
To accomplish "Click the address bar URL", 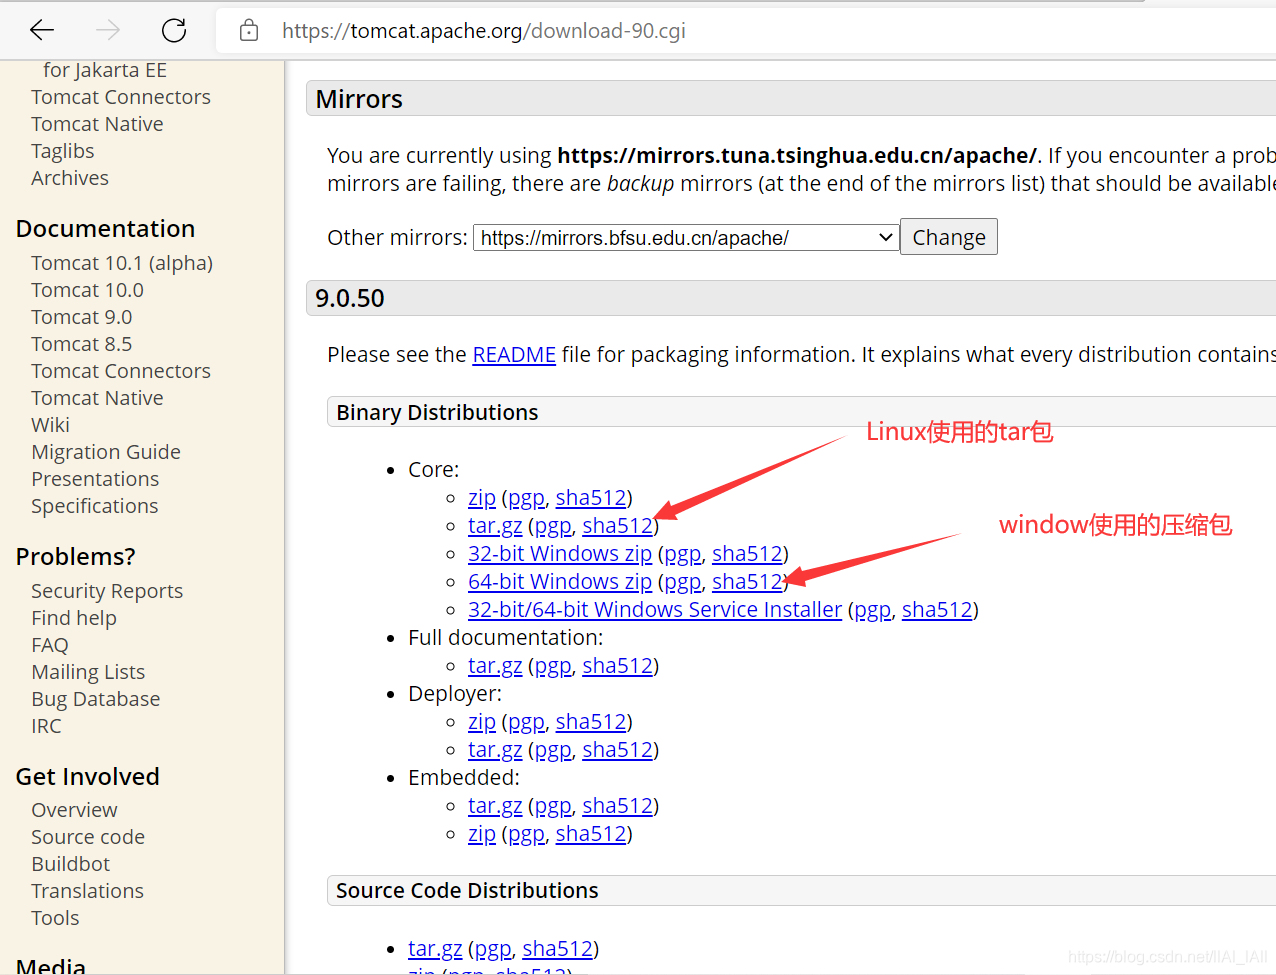I will 483,30.
